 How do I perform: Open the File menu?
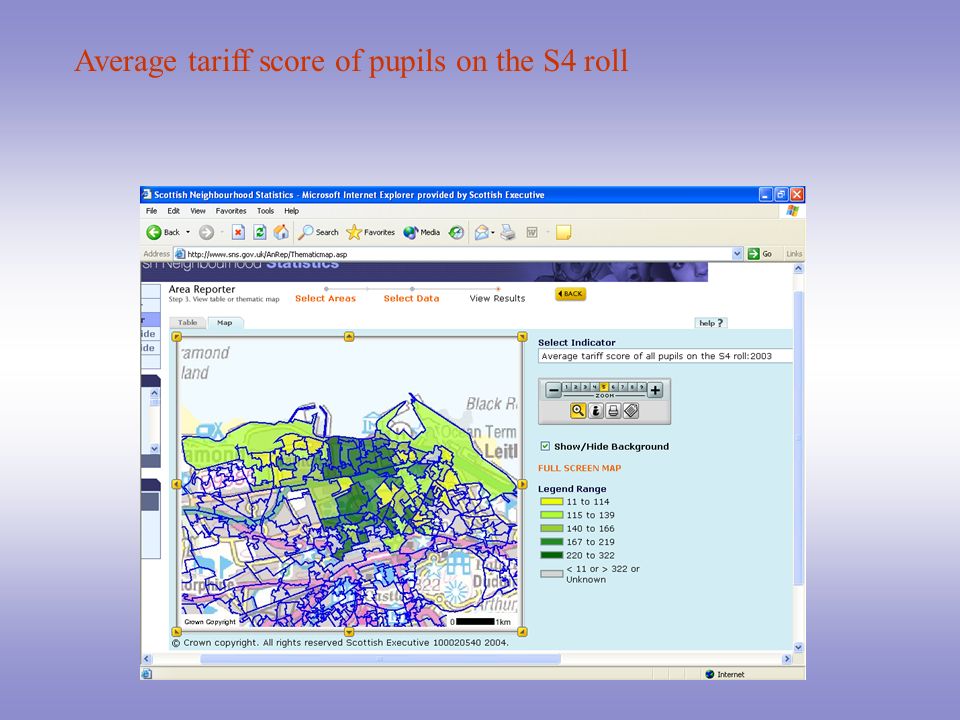pyautogui.click(x=151, y=211)
